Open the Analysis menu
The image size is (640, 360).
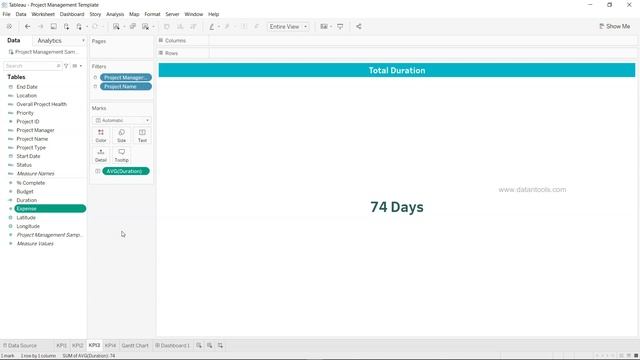tap(115, 14)
